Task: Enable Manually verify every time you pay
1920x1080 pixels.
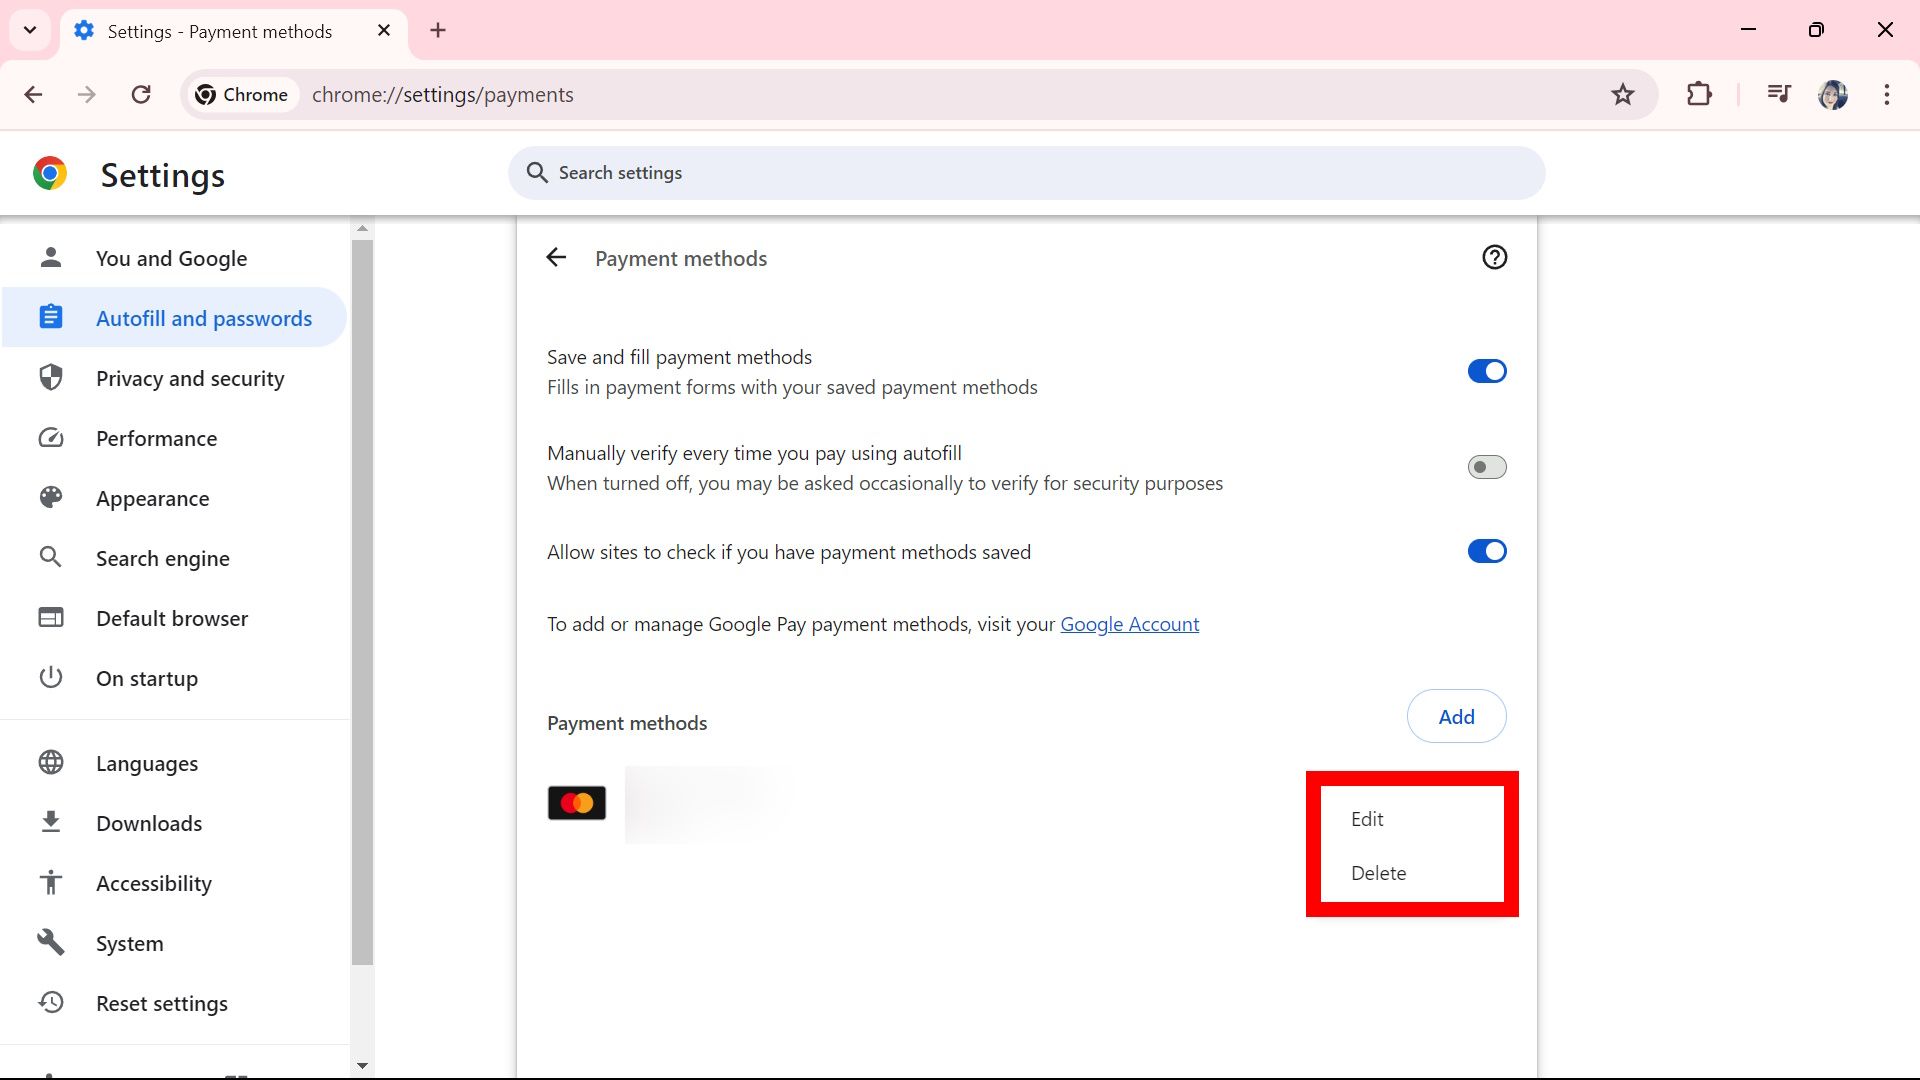Action: (1487, 466)
